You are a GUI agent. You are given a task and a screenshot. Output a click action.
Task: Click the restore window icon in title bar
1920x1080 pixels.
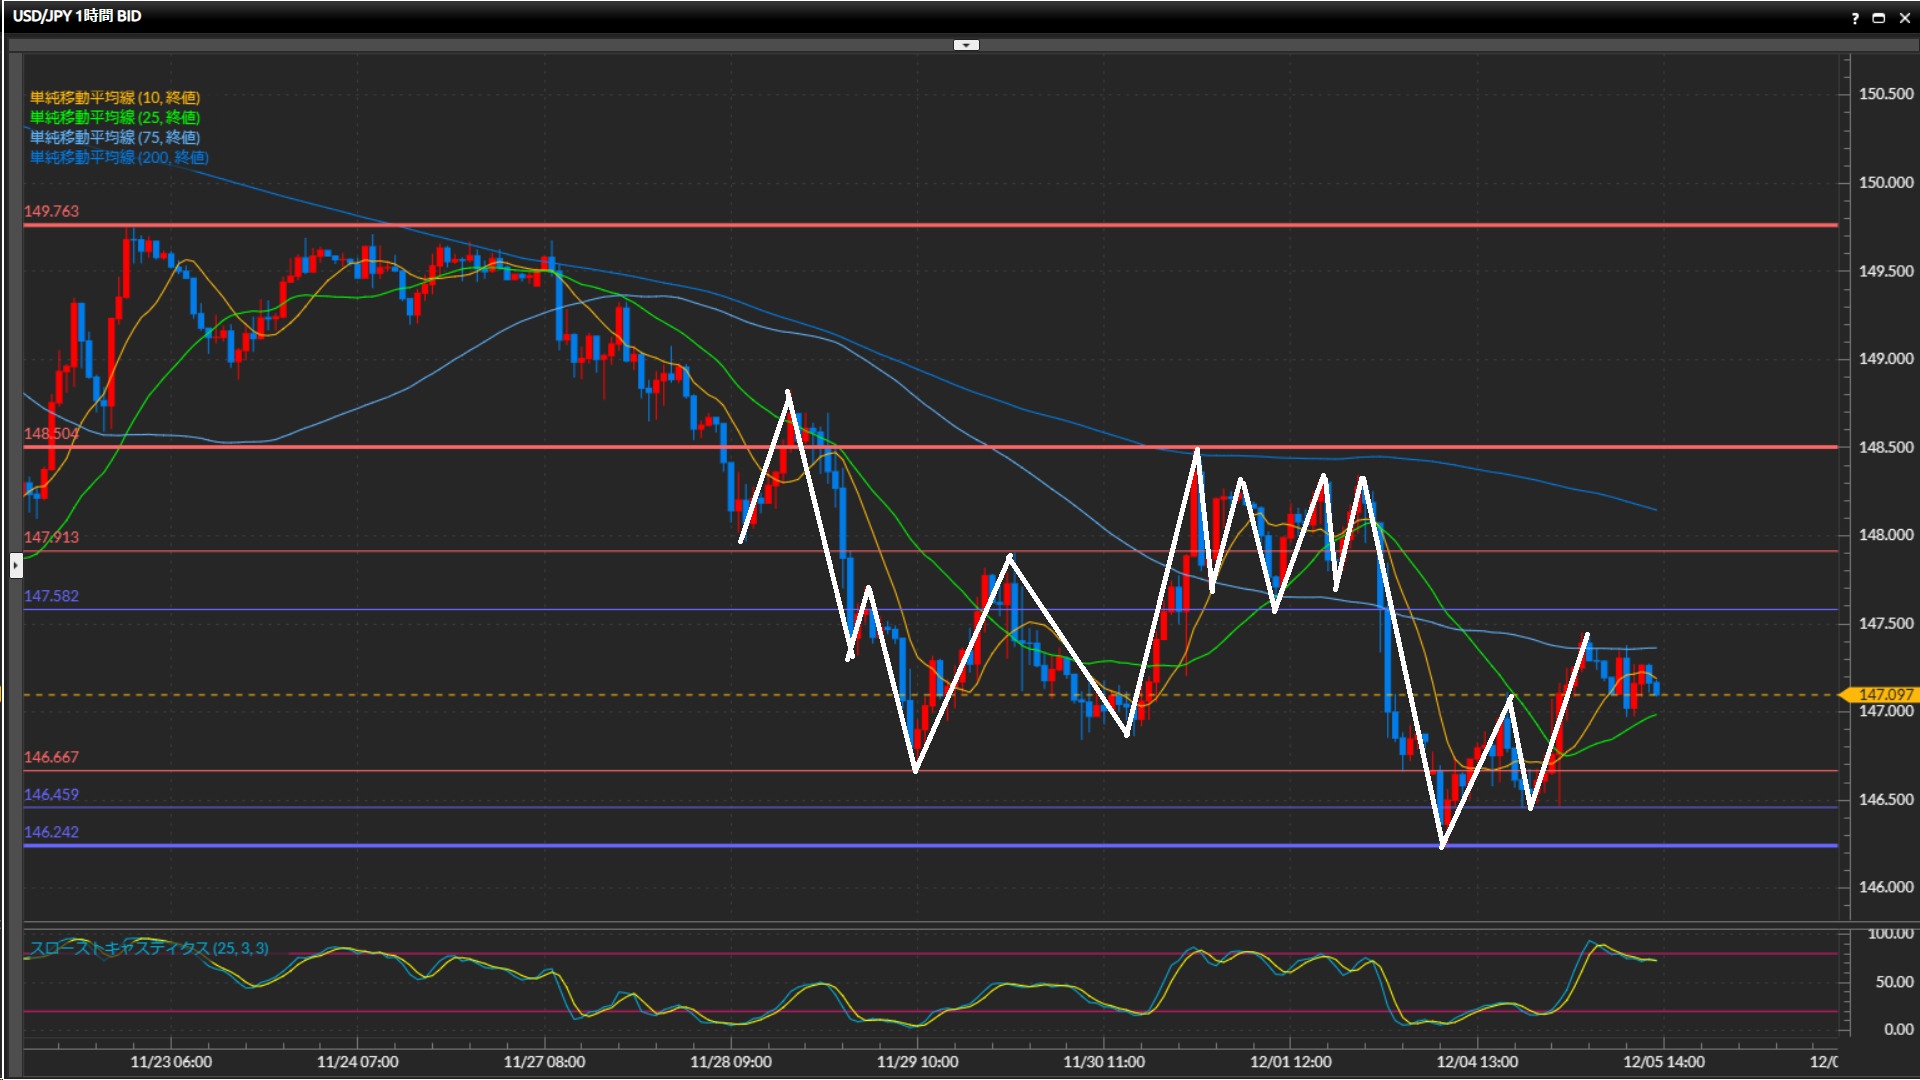(x=1879, y=18)
